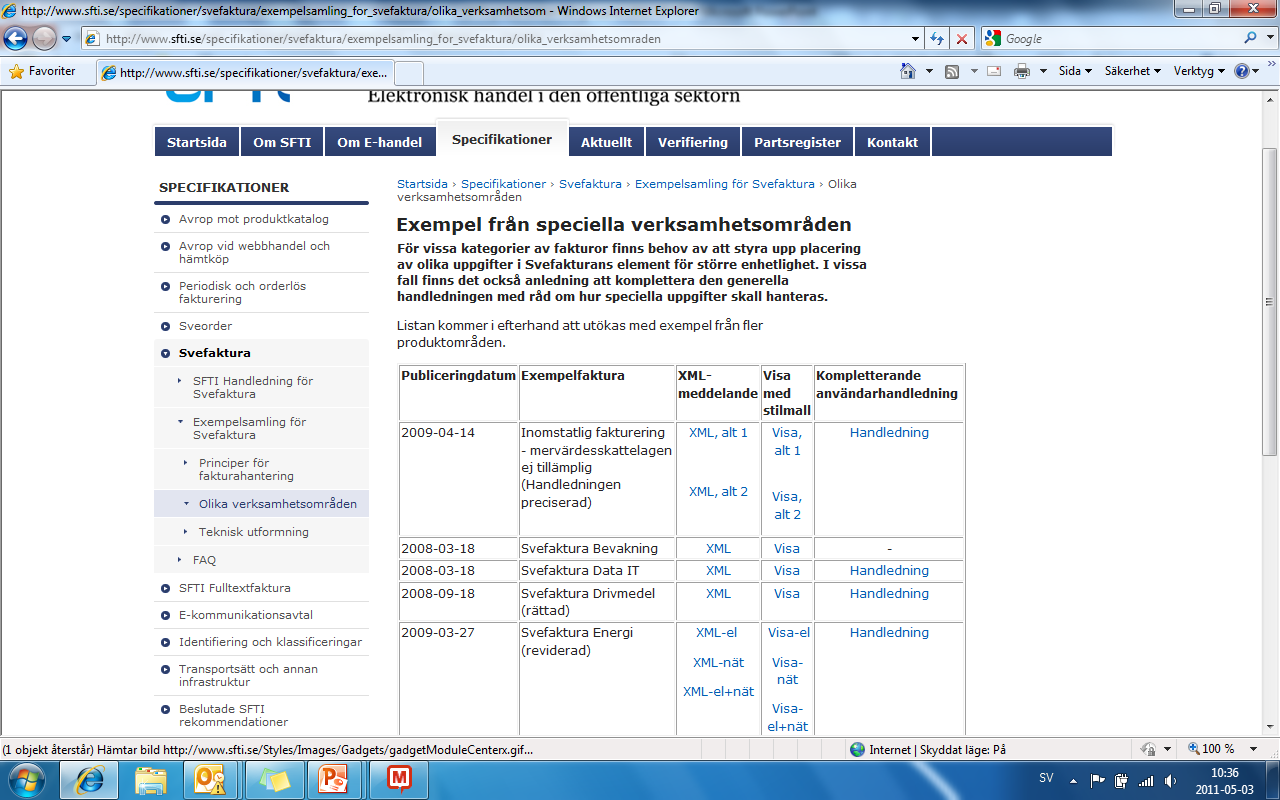Image resolution: width=1280 pixels, height=800 pixels.
Task: Open the Outlook taskbar icon
Action: 211,779
